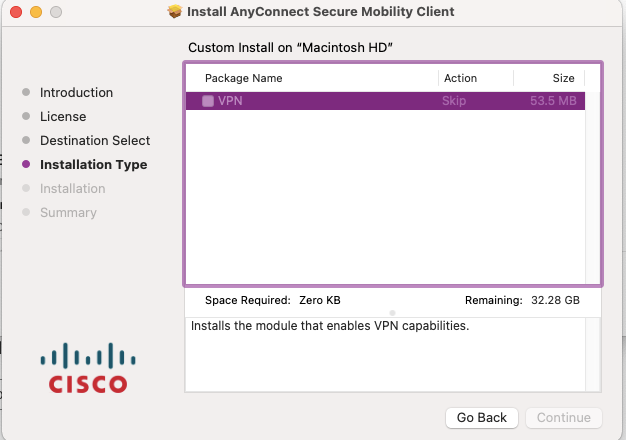
Task: Select the VPN package row name
Action: pyautogui.click(x=230, y=101)
